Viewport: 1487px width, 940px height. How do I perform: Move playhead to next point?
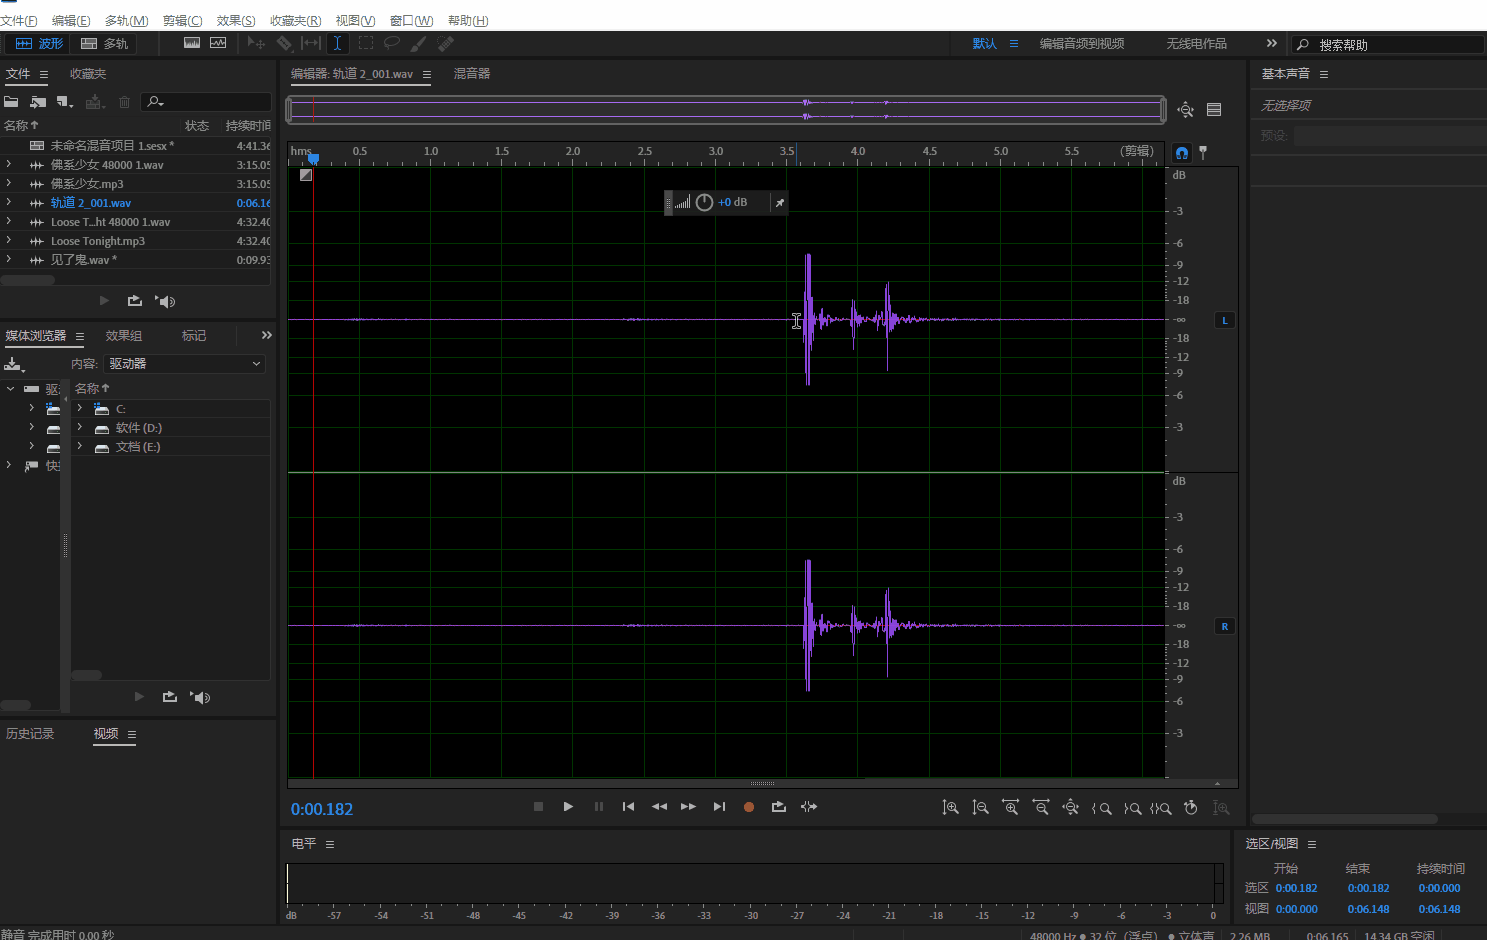719,806
